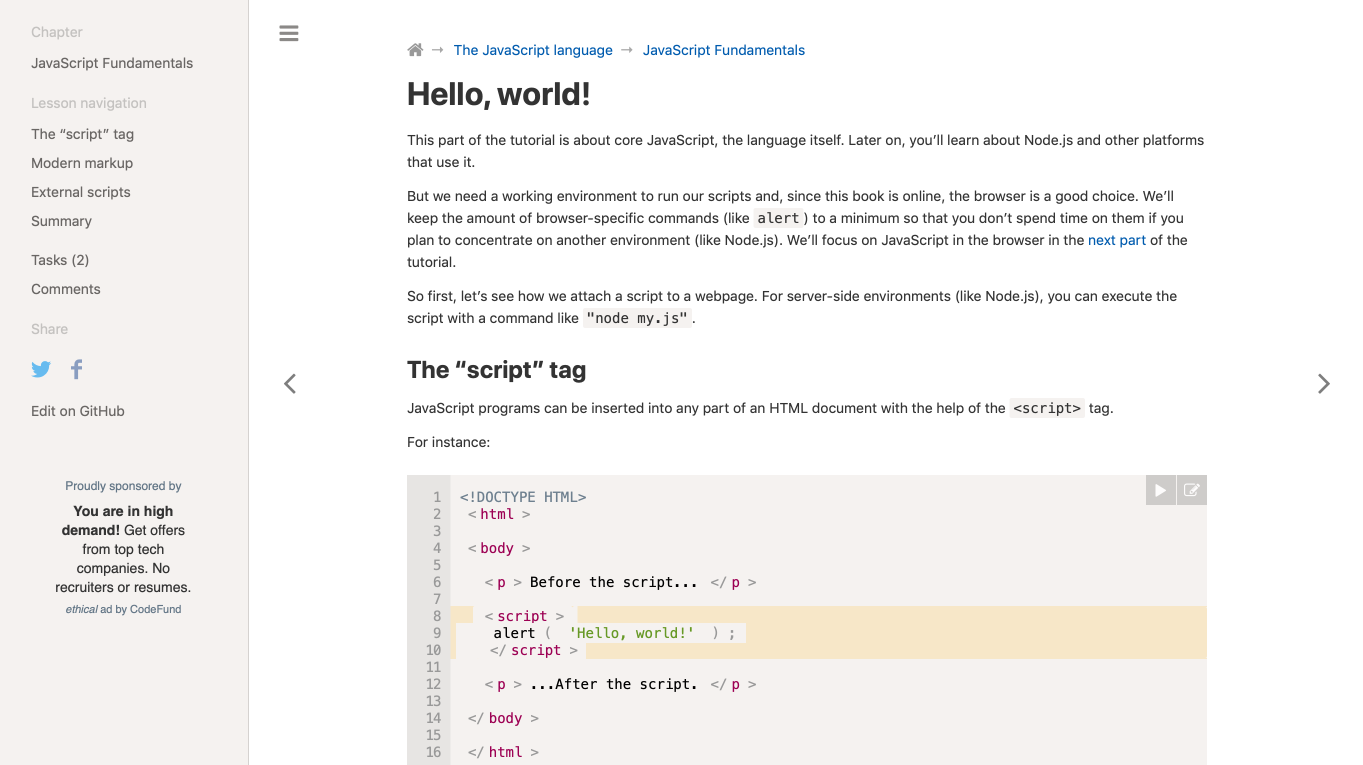Click the inline 'alert' code snippet

point(778,218)
